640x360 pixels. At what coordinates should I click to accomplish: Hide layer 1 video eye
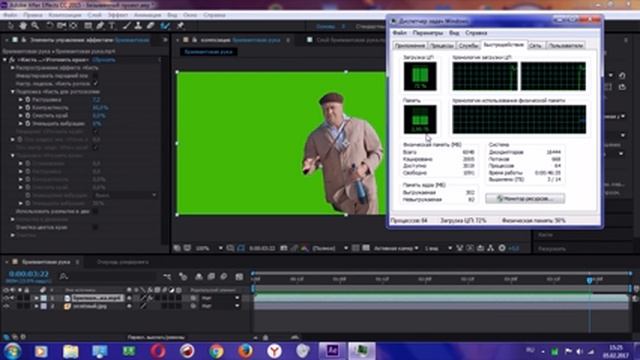[6, 298]
